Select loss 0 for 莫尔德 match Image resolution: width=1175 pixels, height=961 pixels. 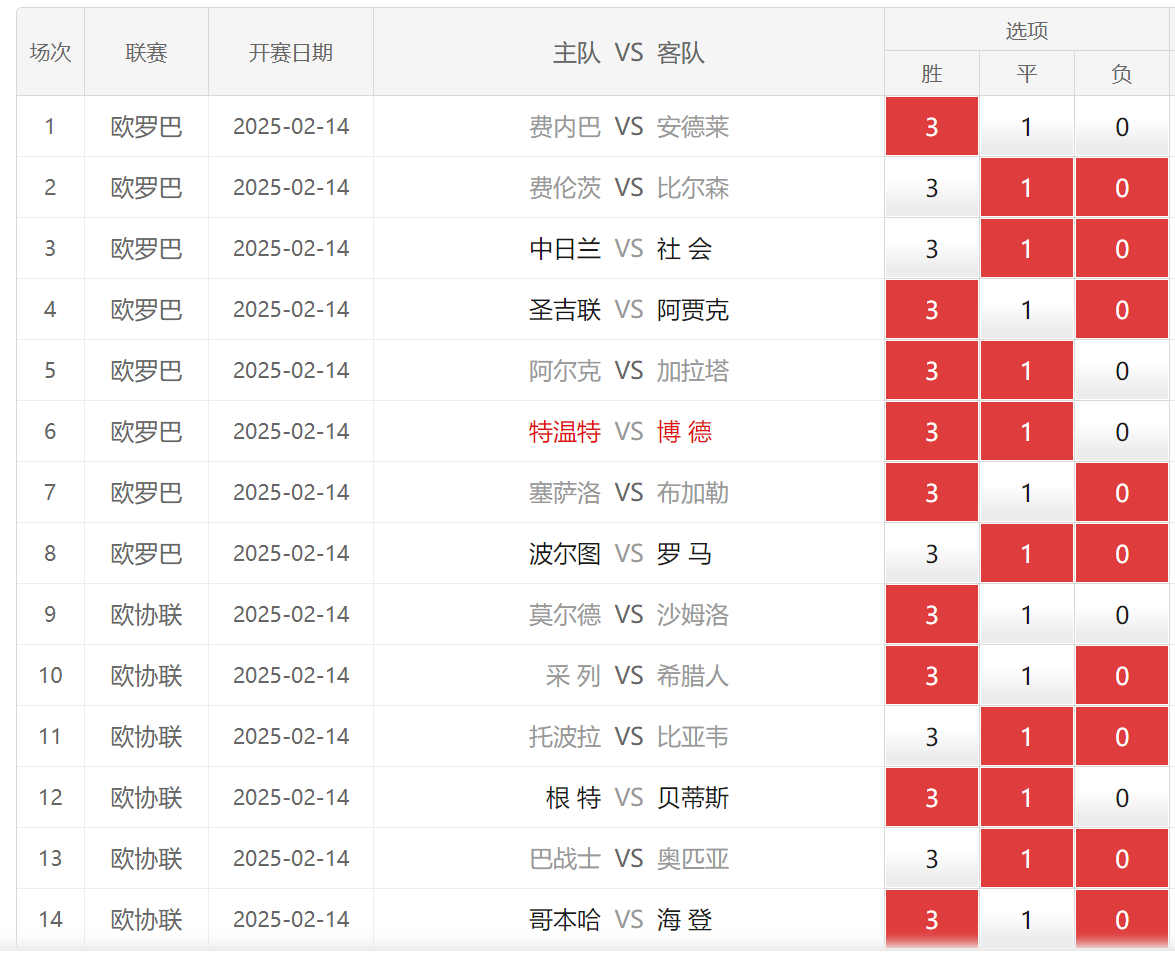click(1122, 615)
